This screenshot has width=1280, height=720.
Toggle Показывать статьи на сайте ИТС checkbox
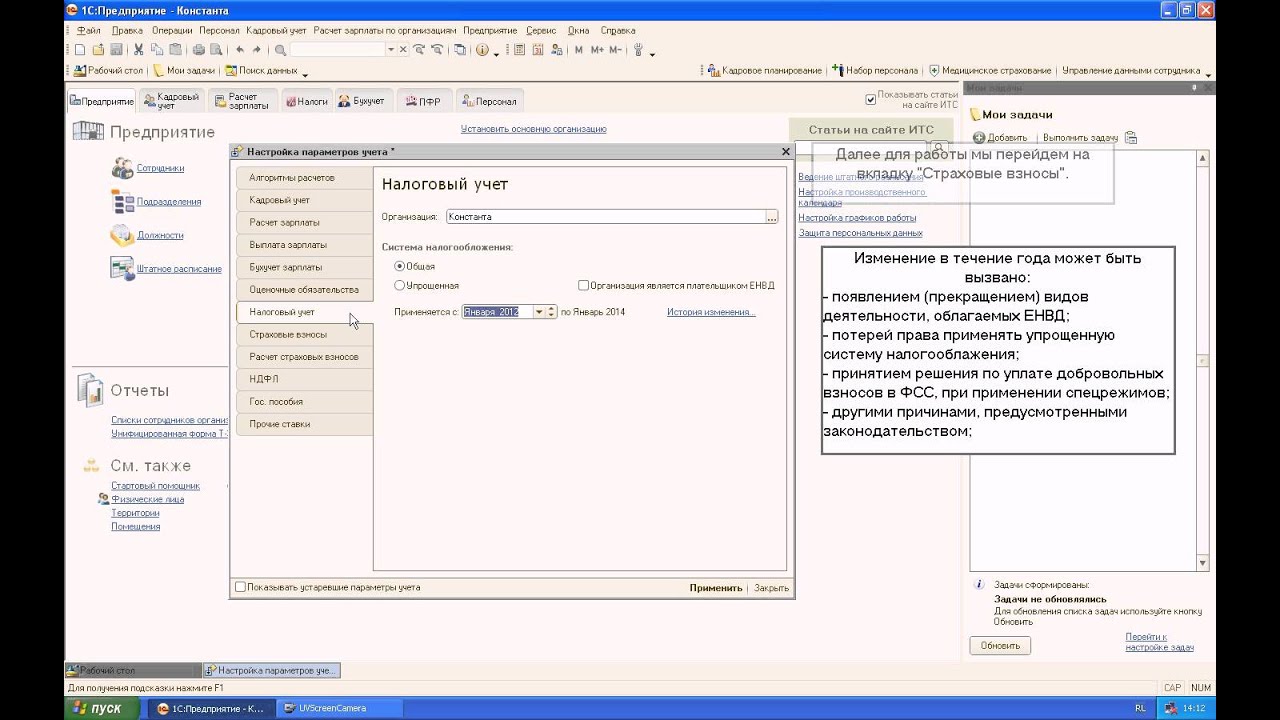870,99
